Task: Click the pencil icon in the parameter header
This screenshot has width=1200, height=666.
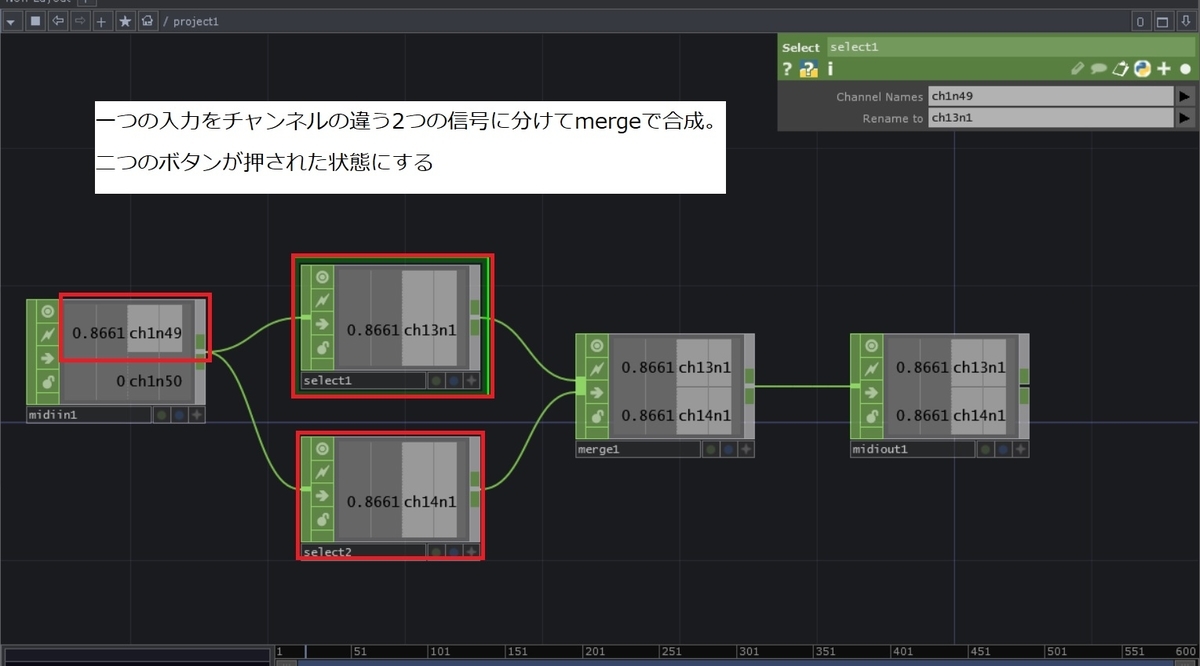Action: [1077, 69]
